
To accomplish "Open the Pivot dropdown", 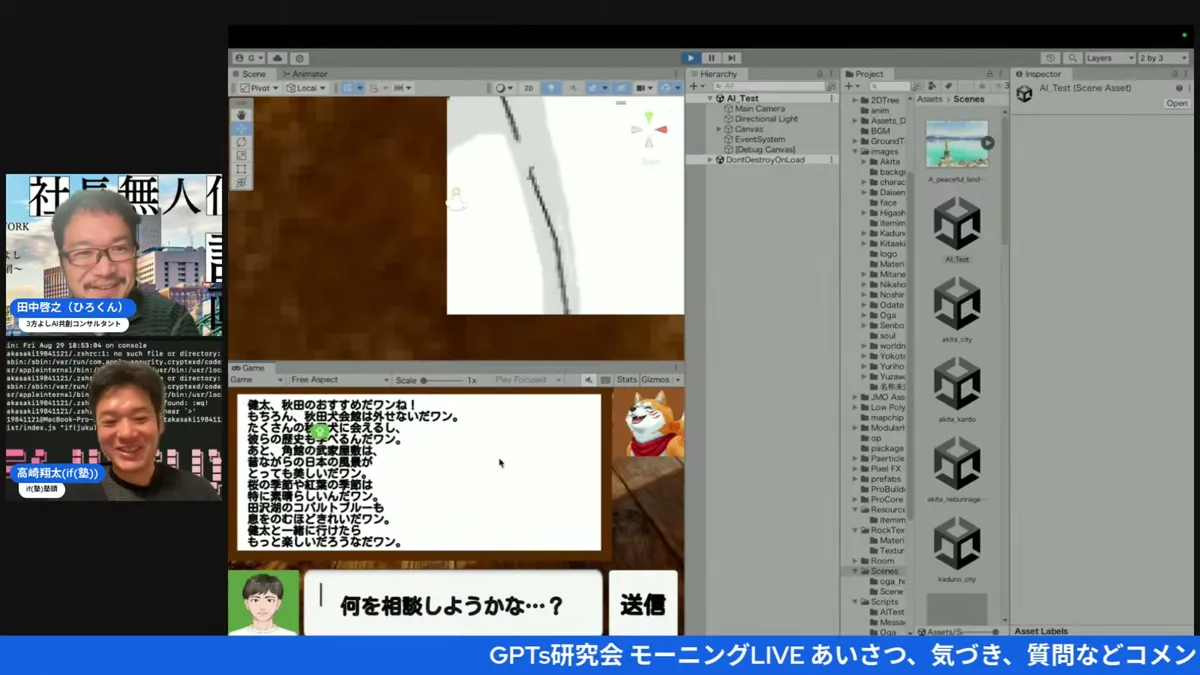I will (x=260, y=88).
